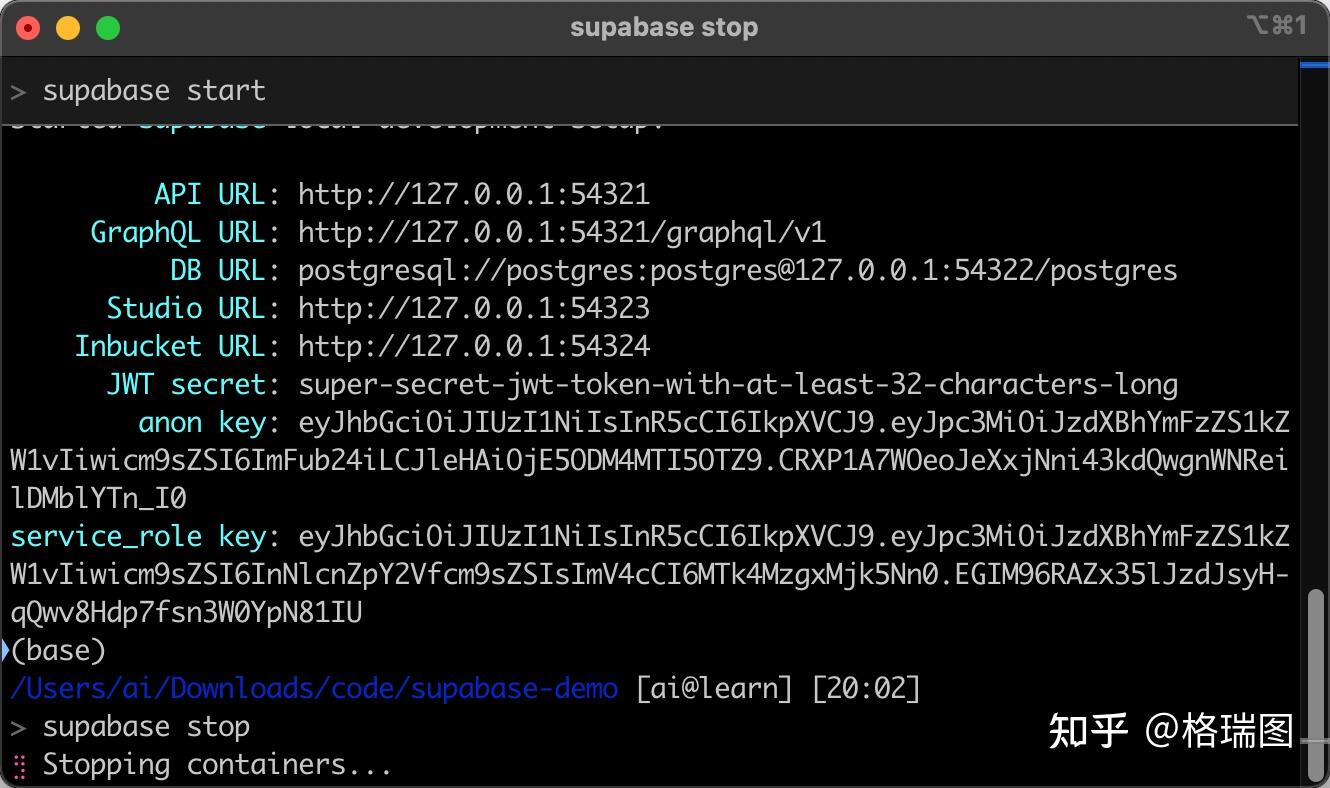The image size is (1330, 788).
Task: Click the spinner before Stopping containers
Action: click(x=19, y=765)
